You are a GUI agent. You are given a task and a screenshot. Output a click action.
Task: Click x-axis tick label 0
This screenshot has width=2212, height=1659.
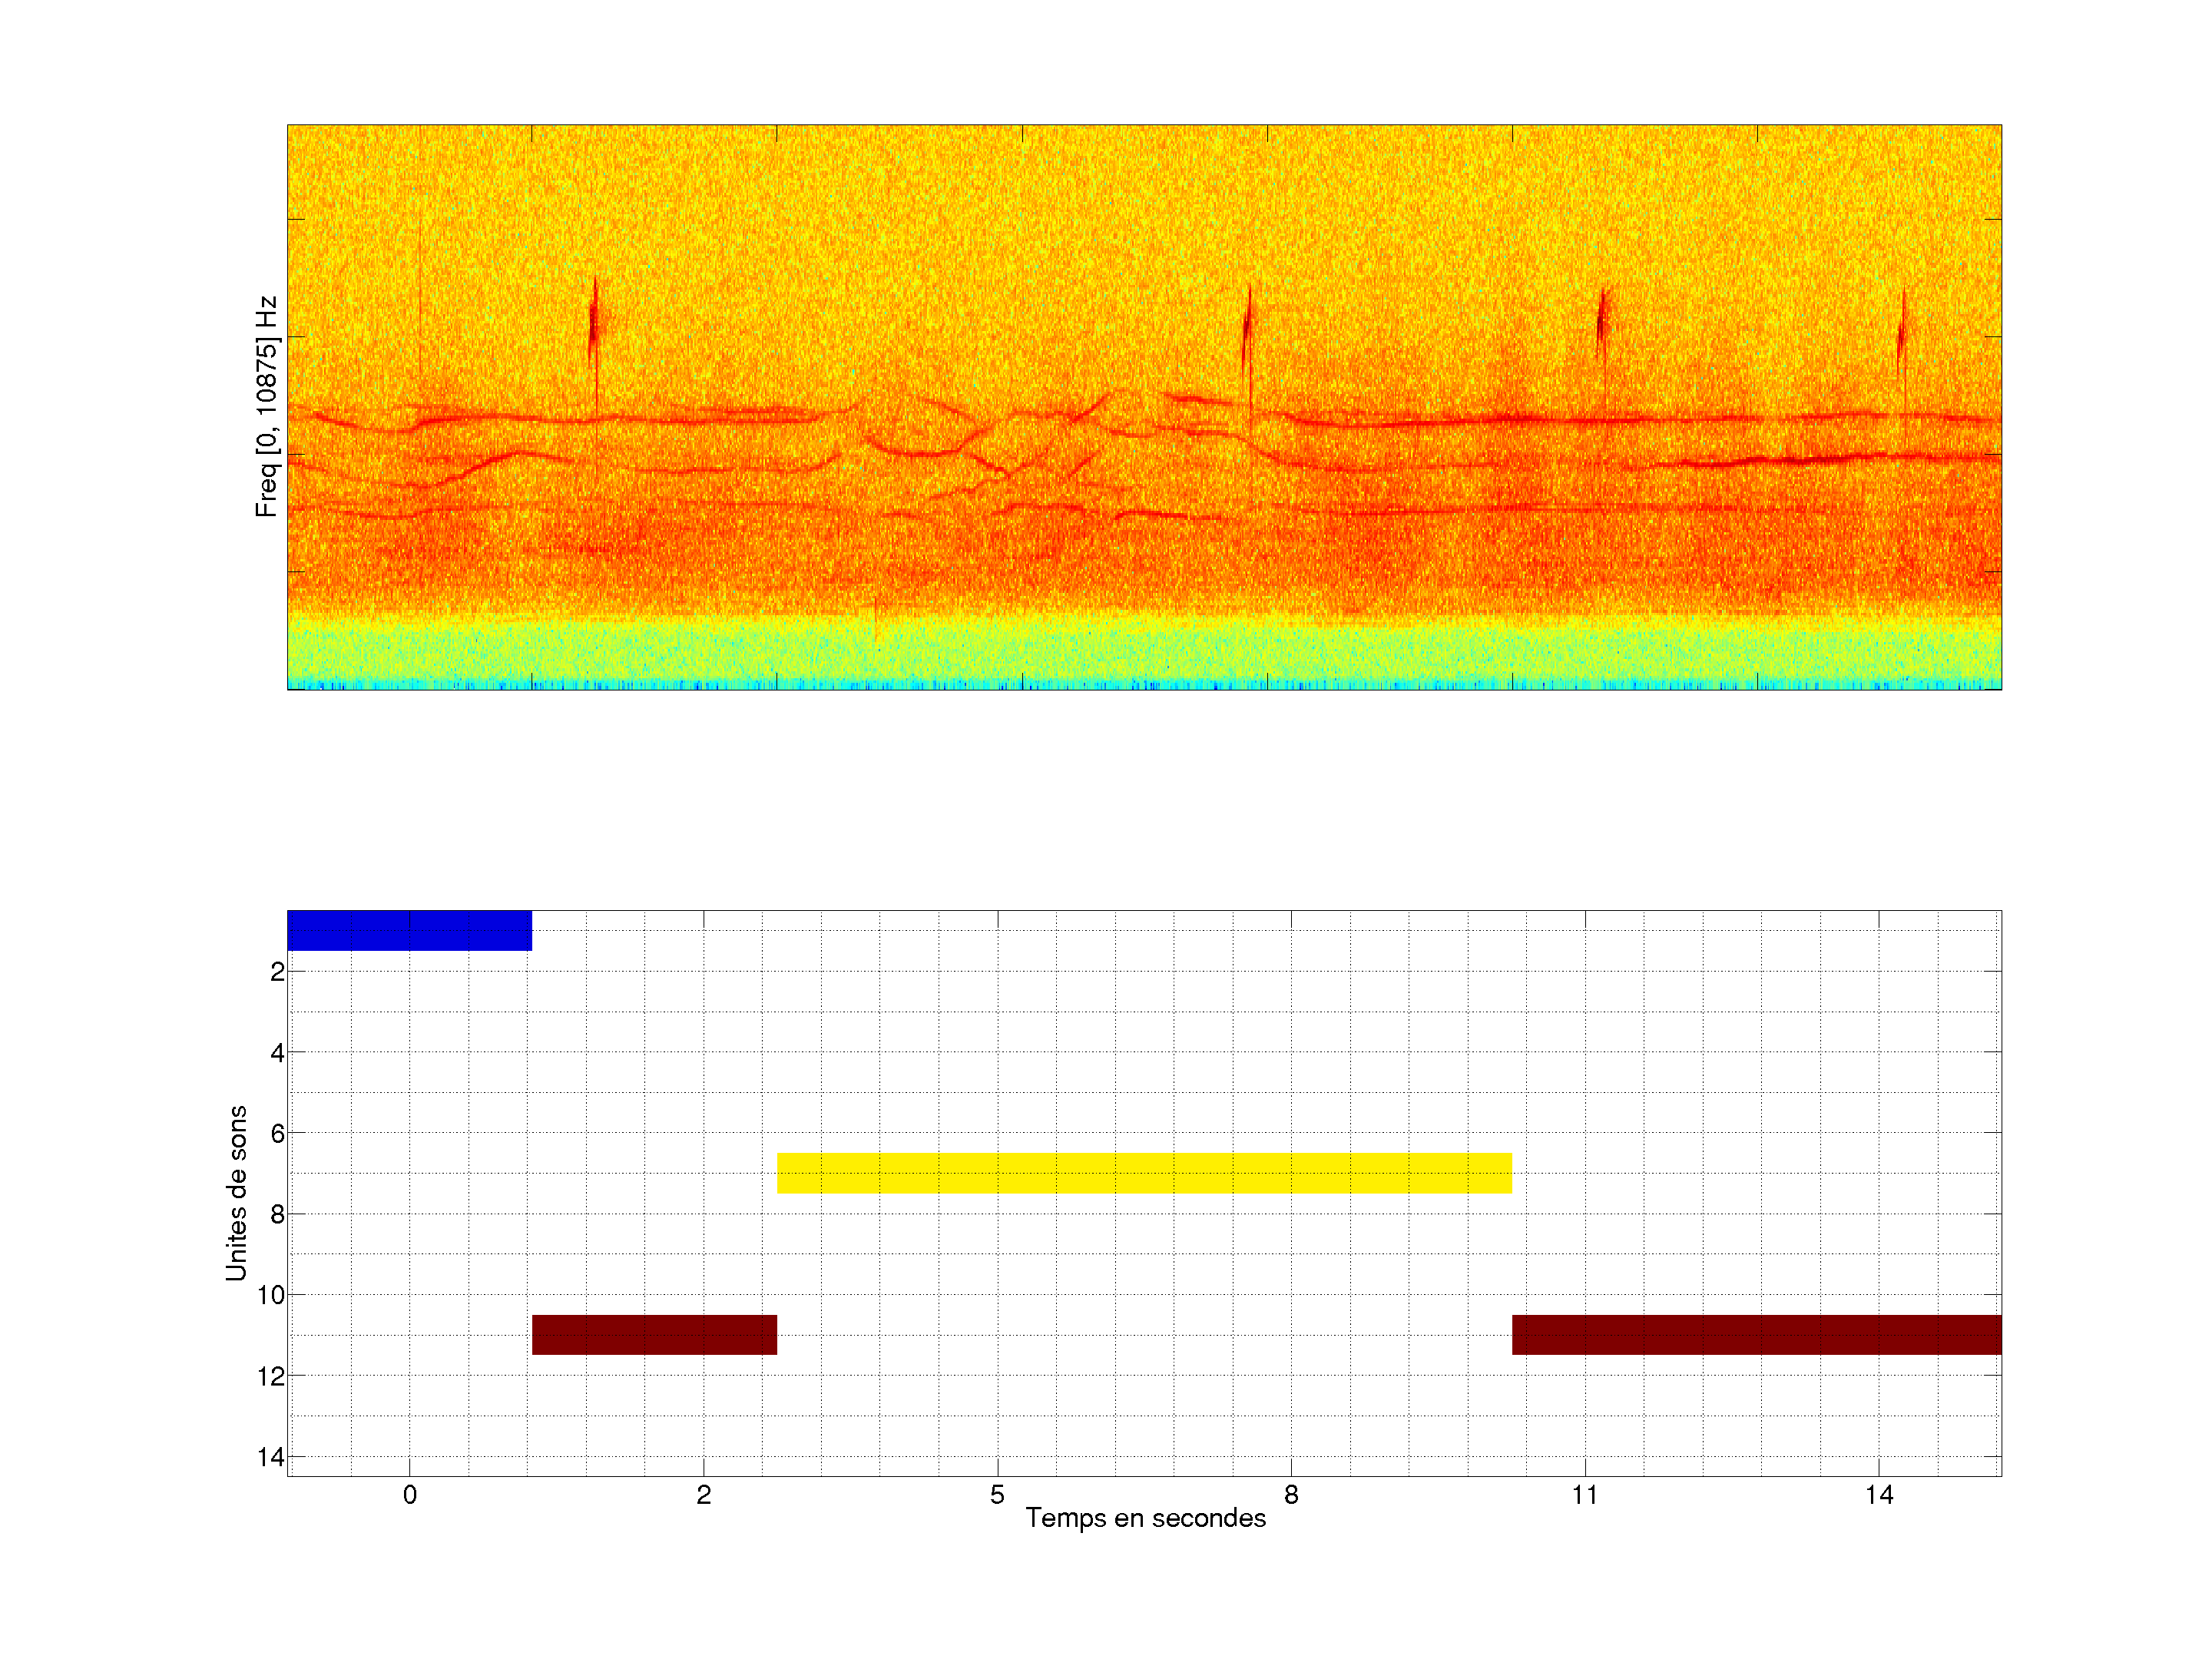pyautogui.click(x=409, y=1495)
